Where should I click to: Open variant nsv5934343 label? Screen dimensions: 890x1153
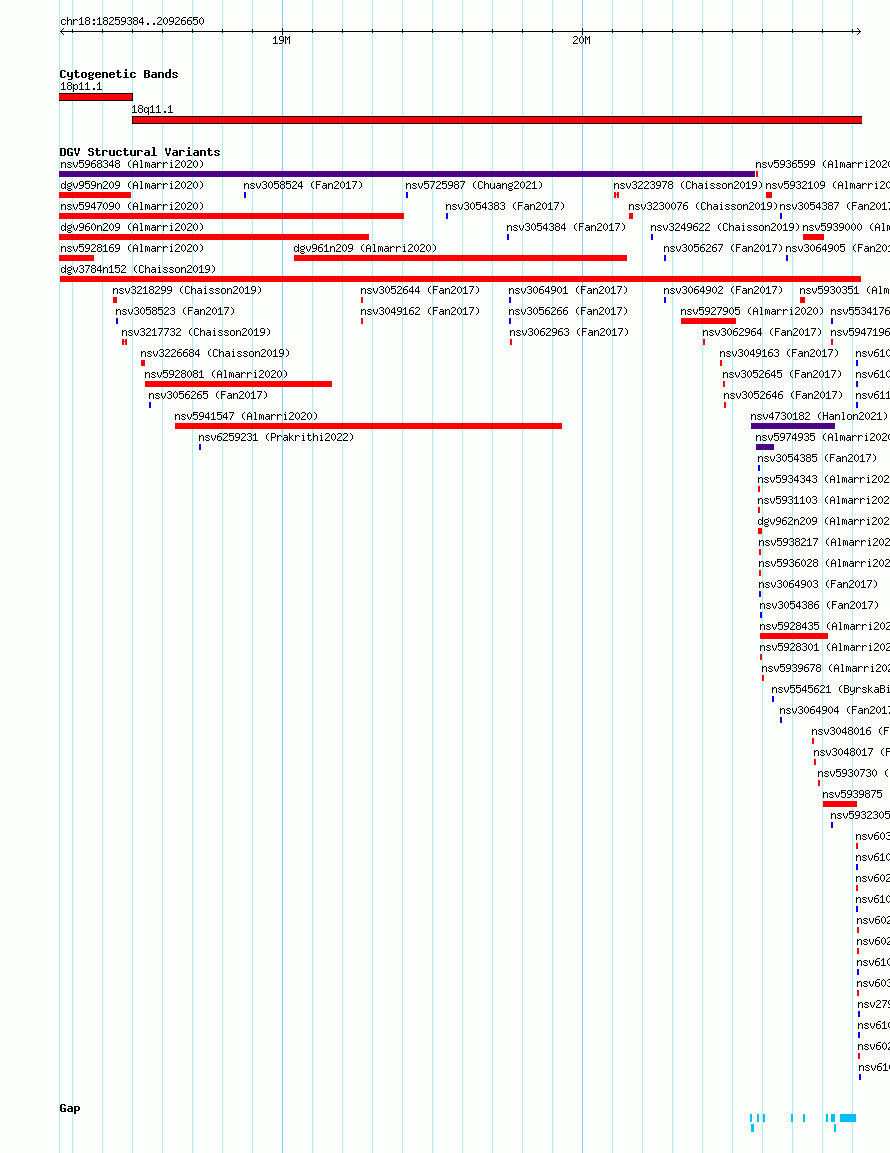point(823,479)
